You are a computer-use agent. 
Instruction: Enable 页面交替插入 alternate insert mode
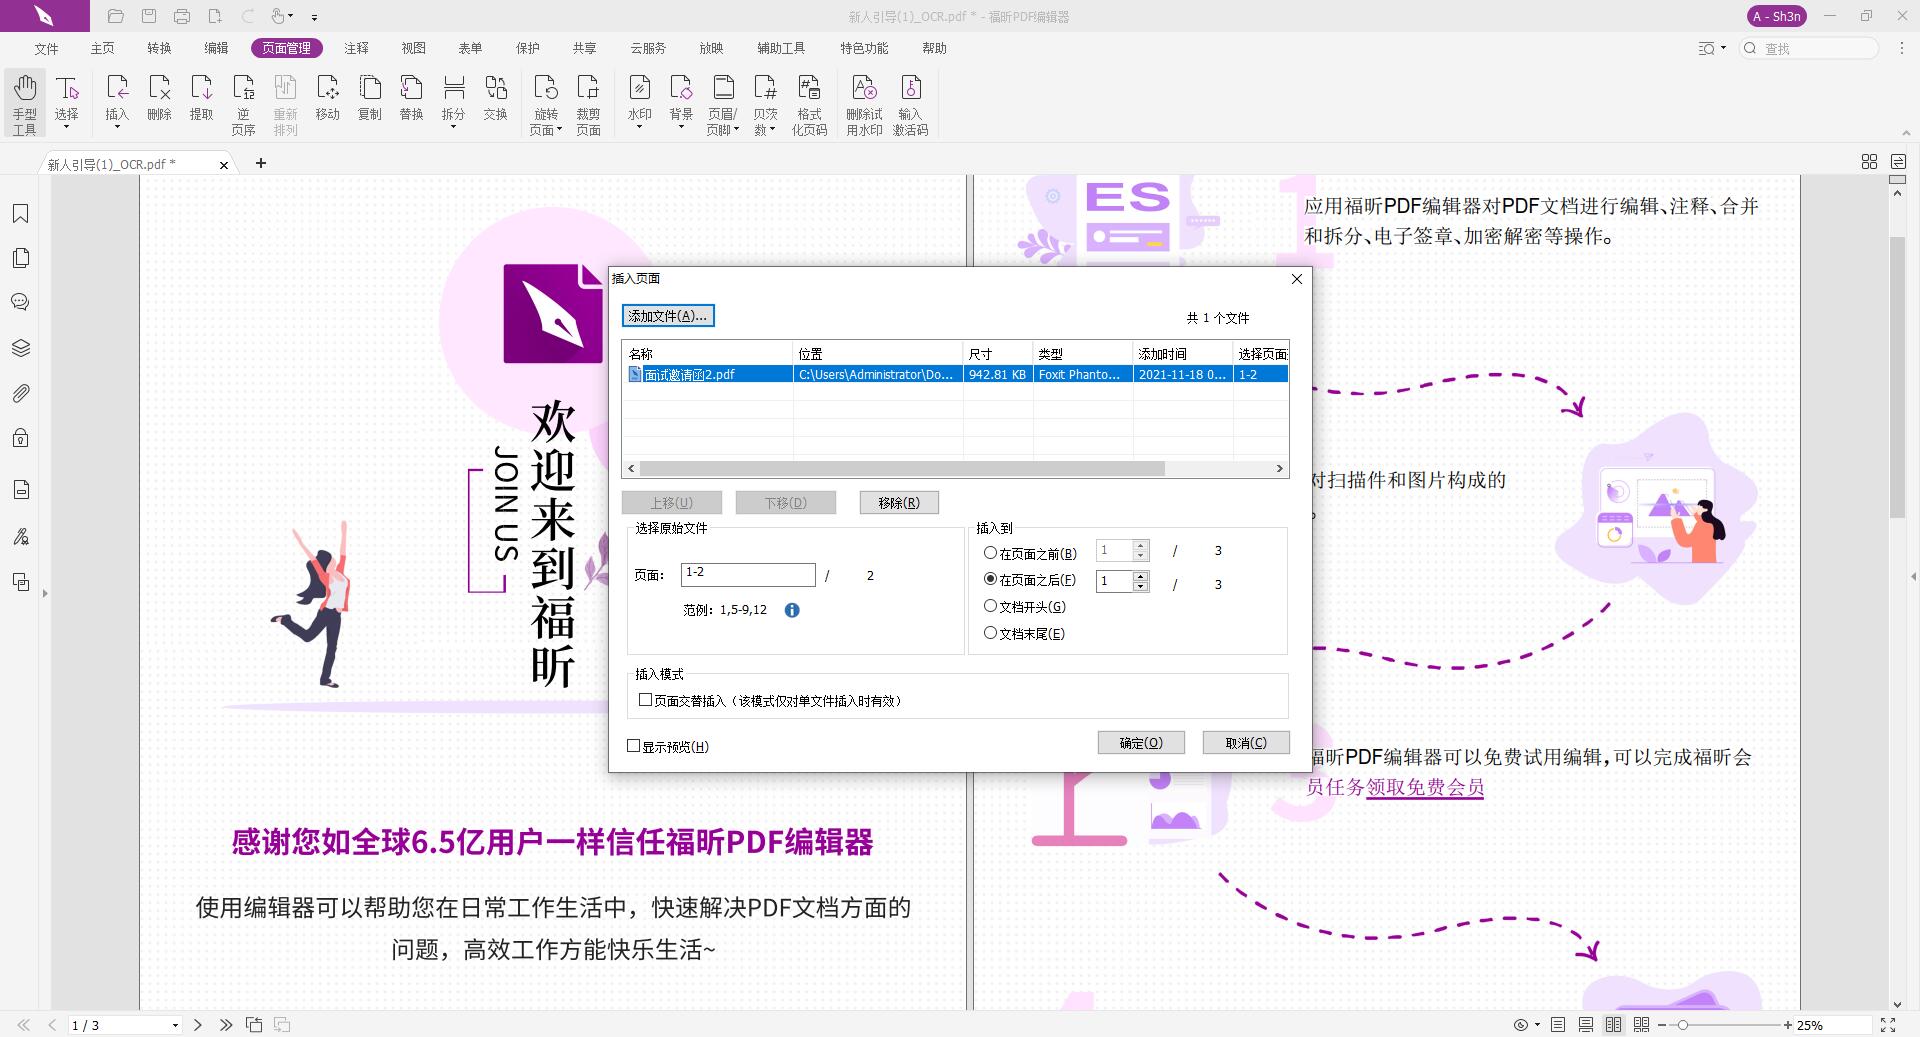[x=646, y=700]
